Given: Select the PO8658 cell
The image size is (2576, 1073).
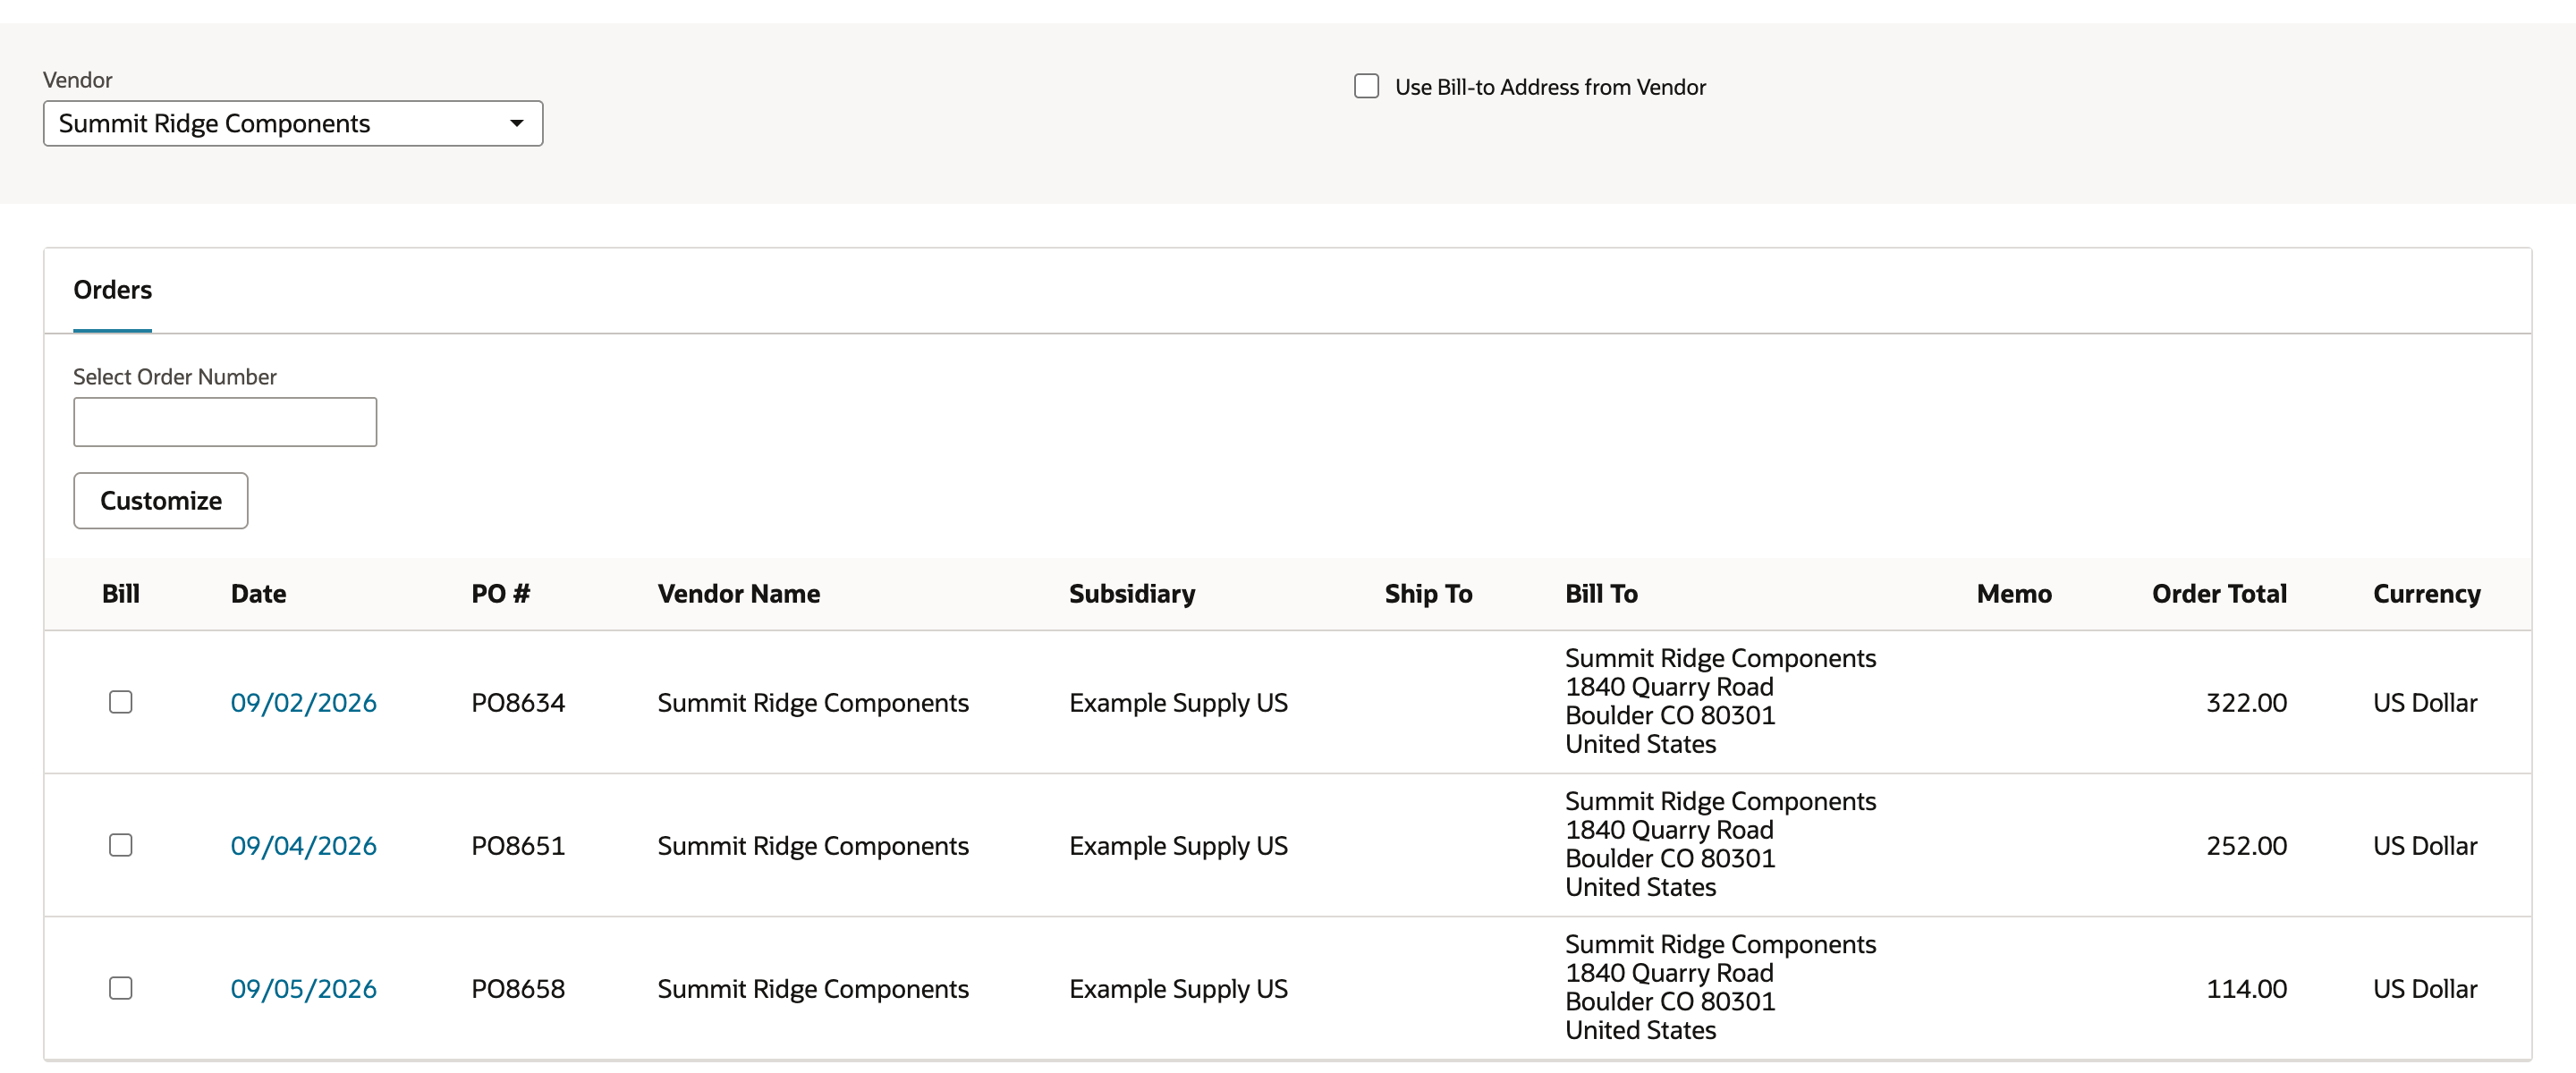Looking at the screenshot, I should 518,988.
